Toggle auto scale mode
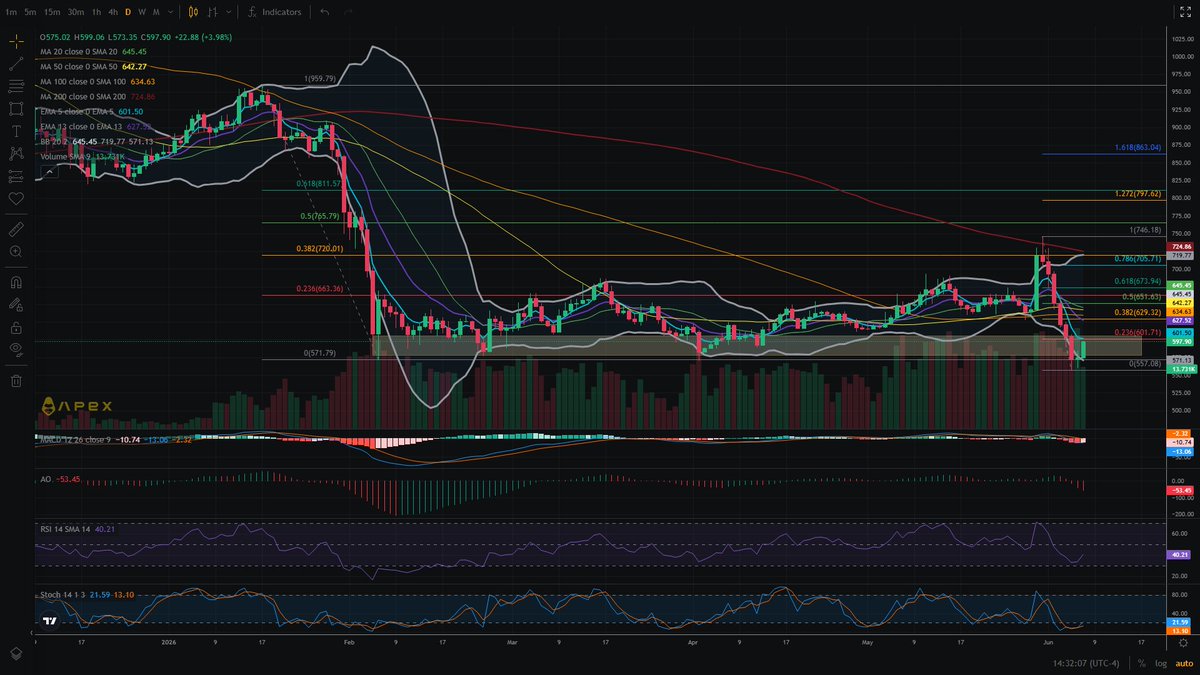The height and width of the screenshot is (675, 1200). [x=1182, y=663]
